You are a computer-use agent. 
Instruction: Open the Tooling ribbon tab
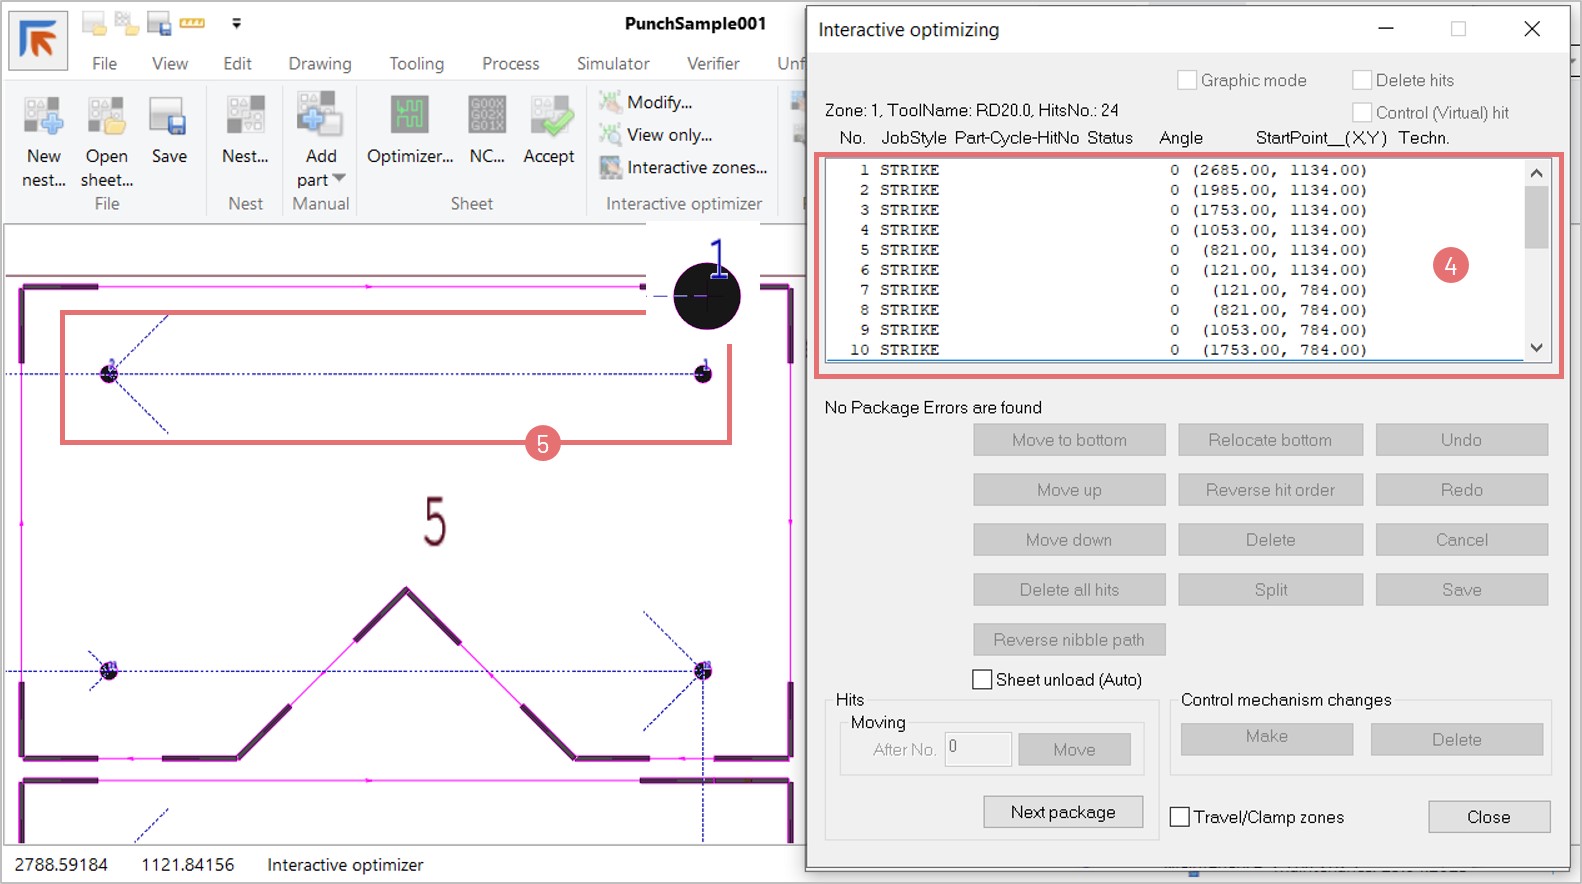pos(416,63)
